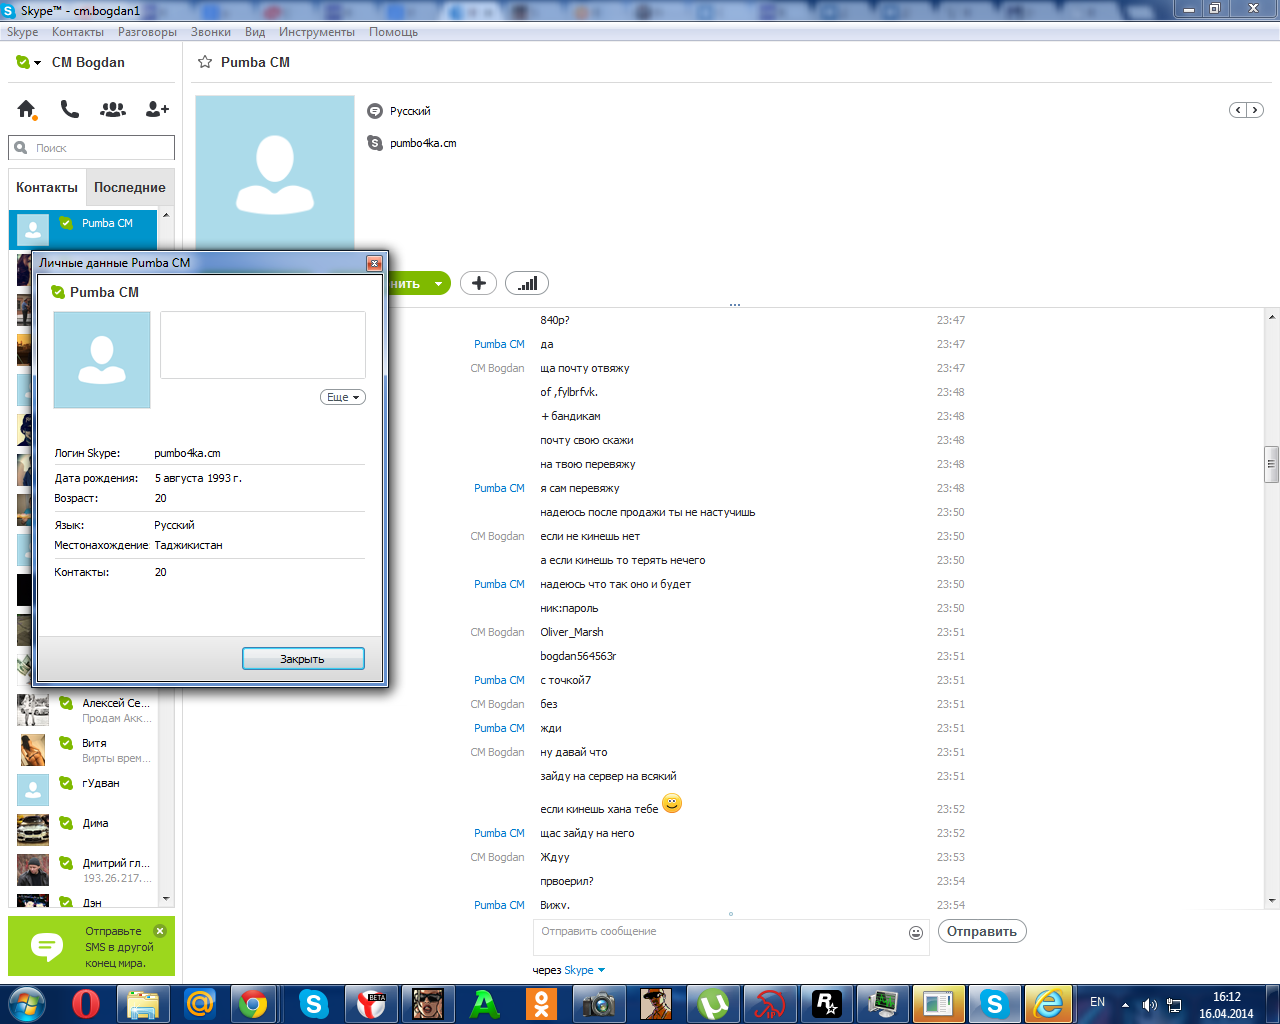Click the add contact icon
Image resolution: width=1280 pixels, height=1024 pixels.
coord(157,109)
